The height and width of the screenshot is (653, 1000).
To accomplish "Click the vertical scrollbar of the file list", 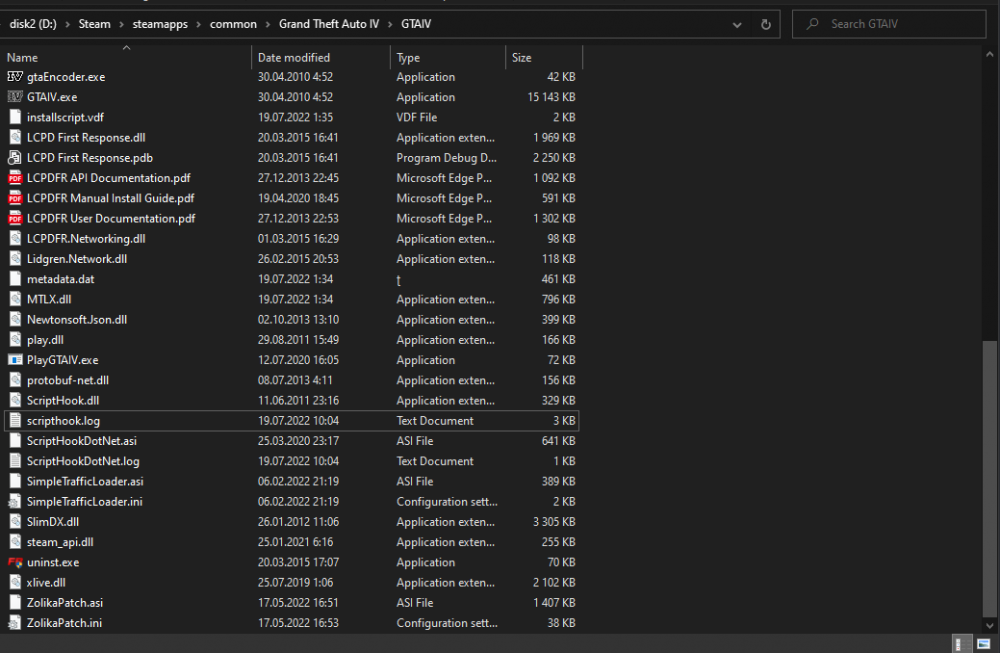I will pyautogui.click(x=991, y=480).
